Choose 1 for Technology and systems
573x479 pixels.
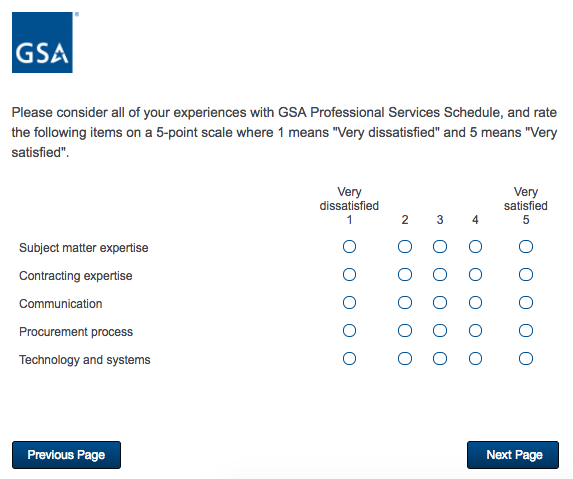[x=349, y=359]
